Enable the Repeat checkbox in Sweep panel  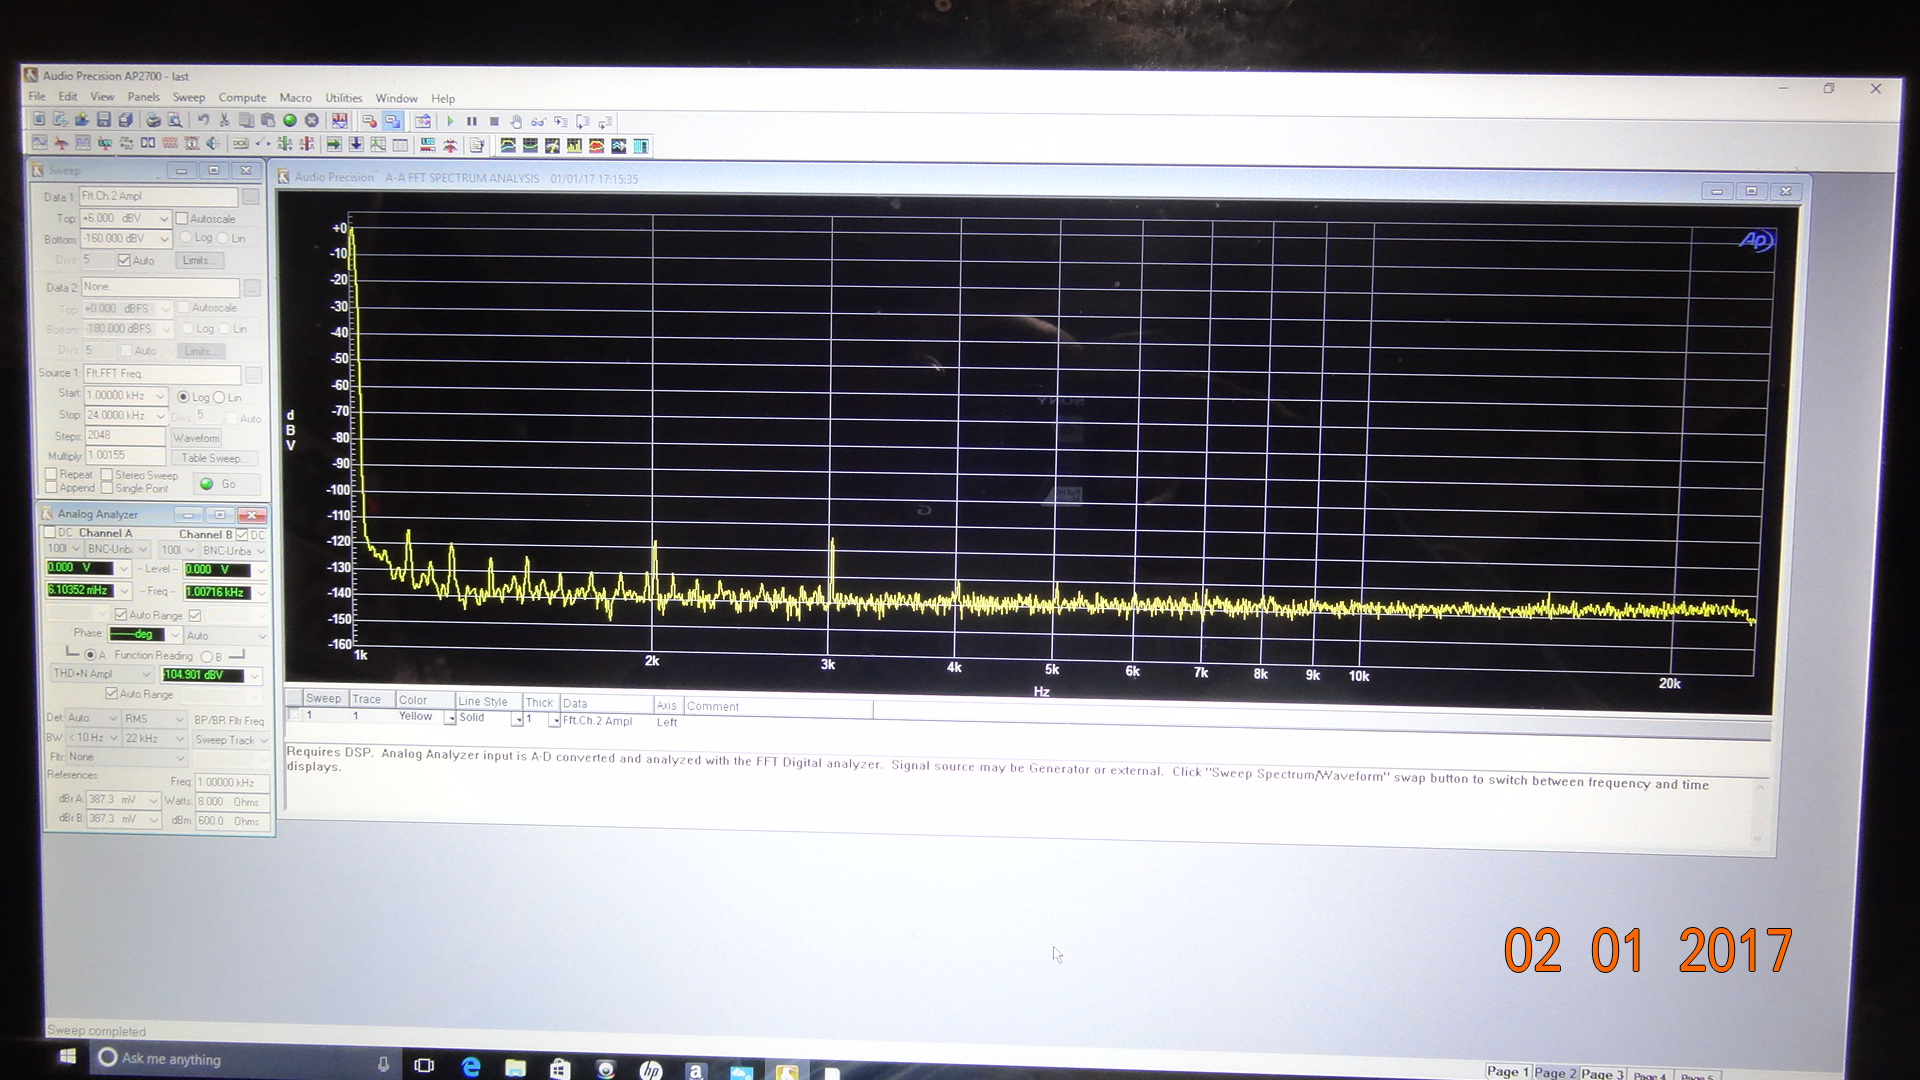(x=51, y=474)
